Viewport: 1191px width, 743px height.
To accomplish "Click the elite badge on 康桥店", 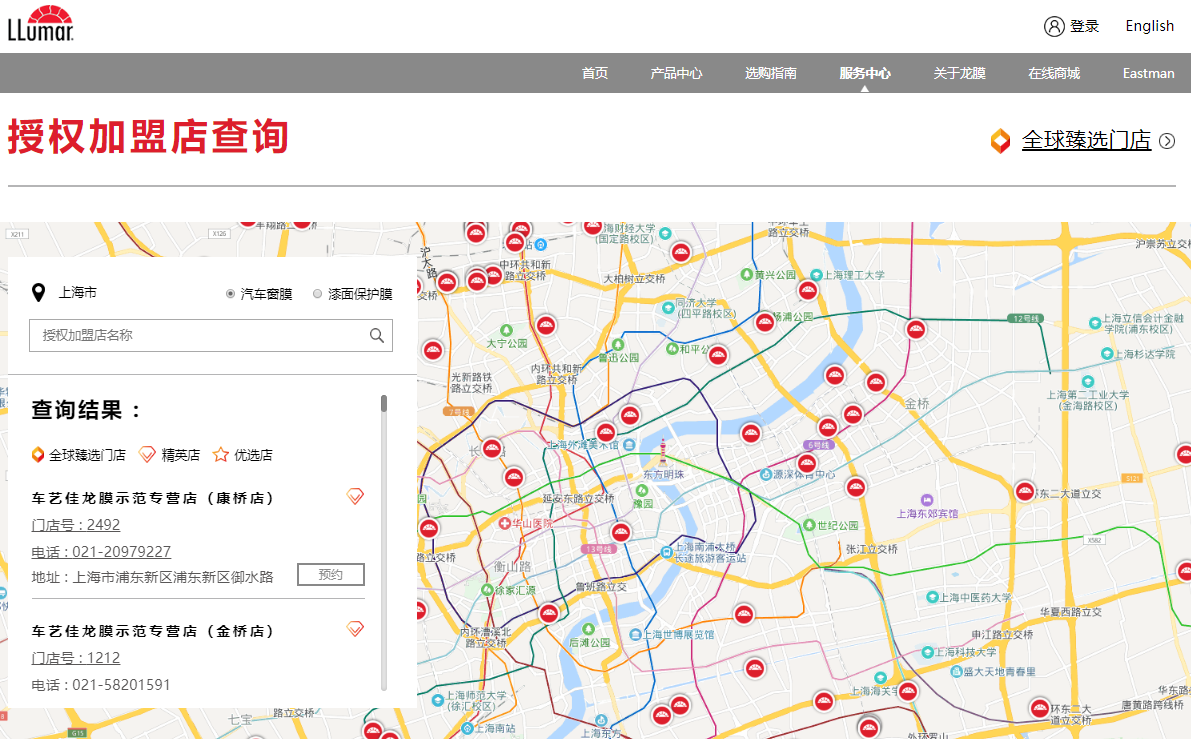I will pyautogui.click(x=355, y=497).
